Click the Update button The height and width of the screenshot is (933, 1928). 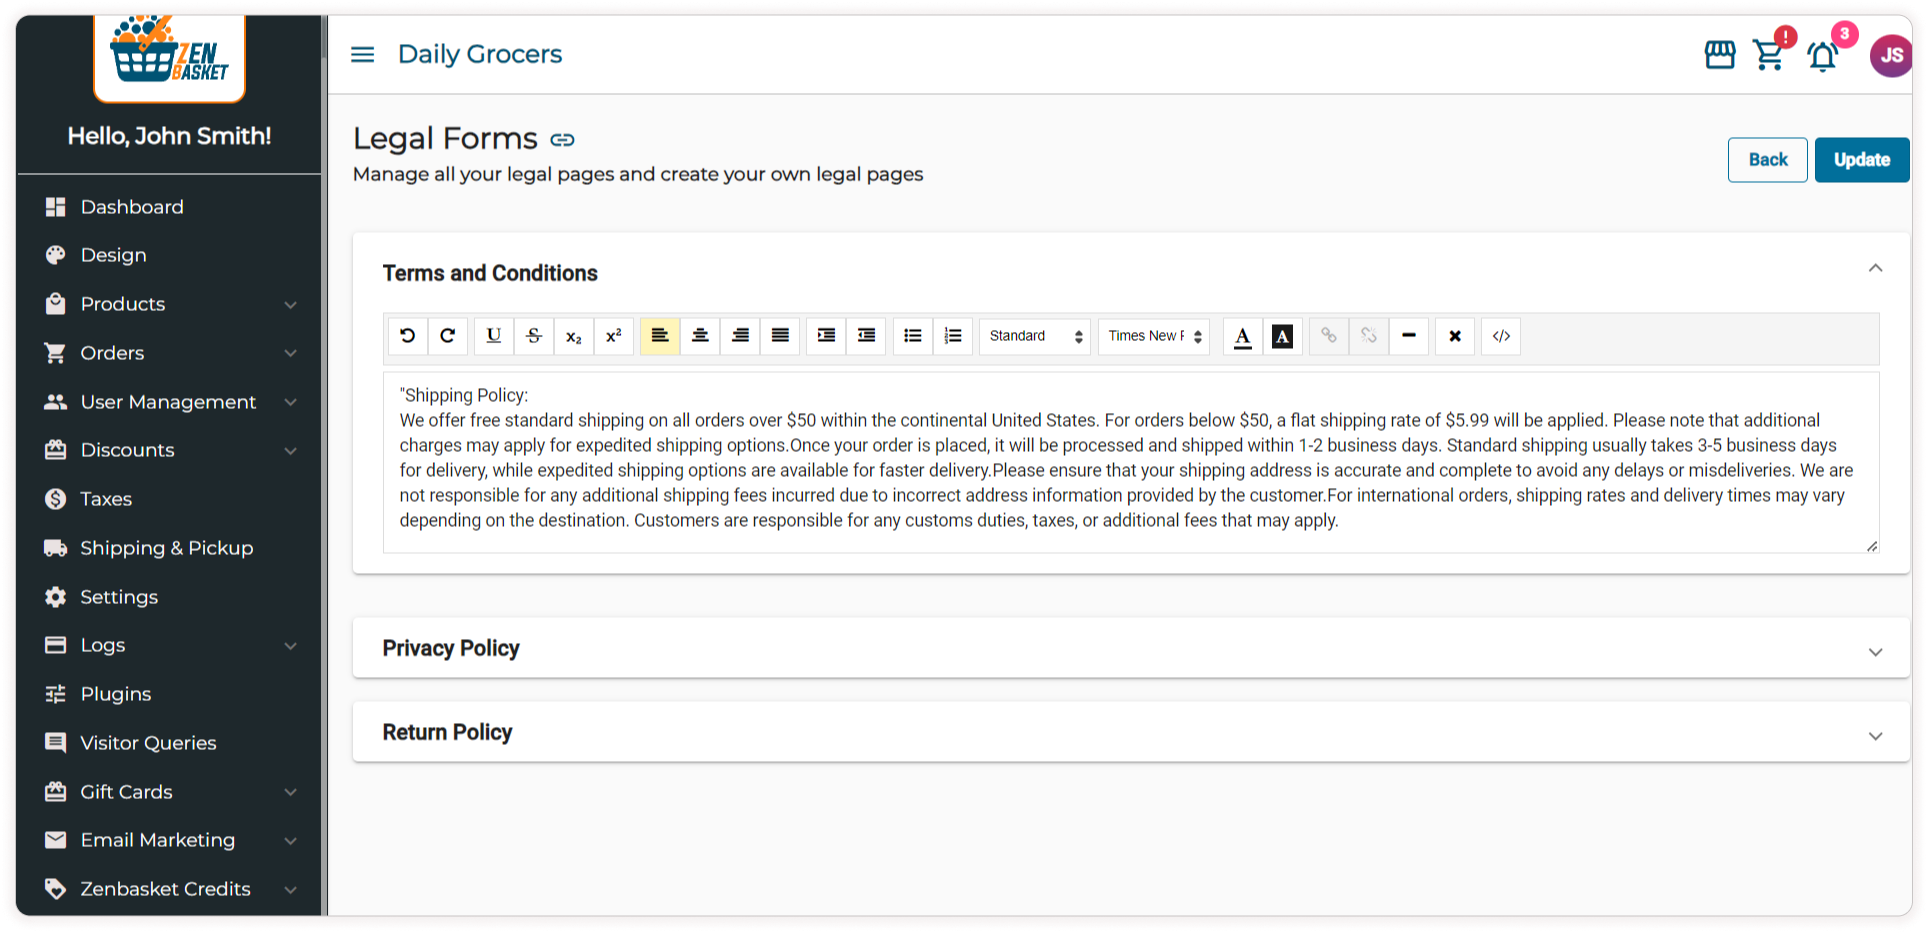click(x=1861, y=160)
